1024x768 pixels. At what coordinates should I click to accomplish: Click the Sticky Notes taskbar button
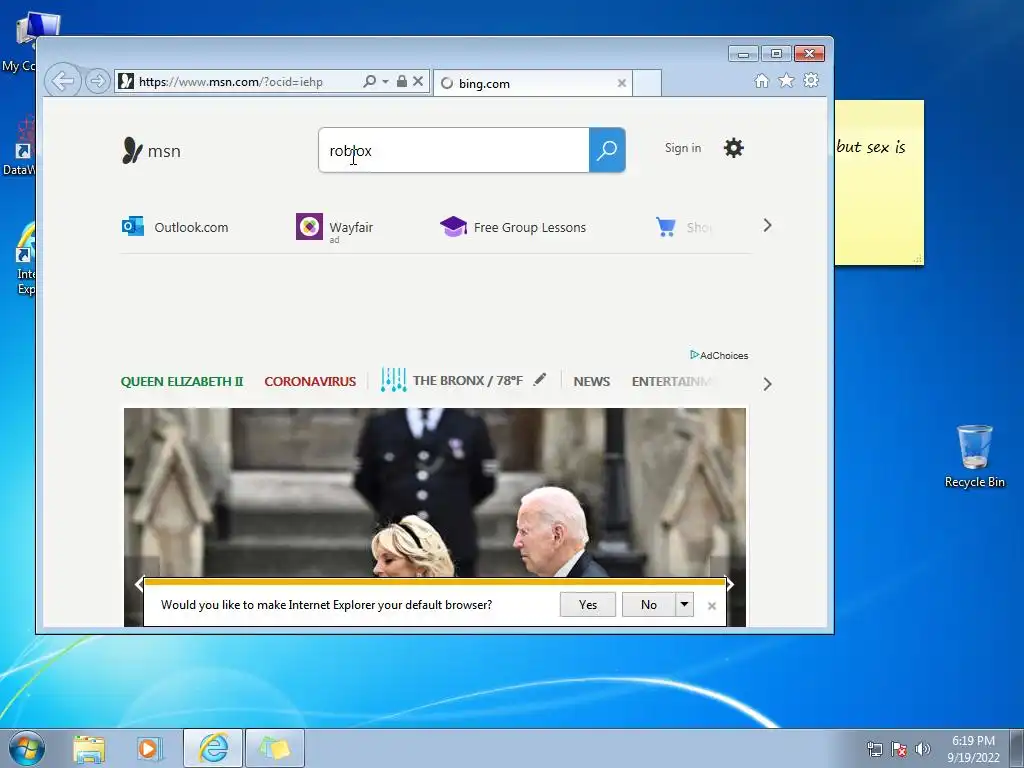(275, 748)
